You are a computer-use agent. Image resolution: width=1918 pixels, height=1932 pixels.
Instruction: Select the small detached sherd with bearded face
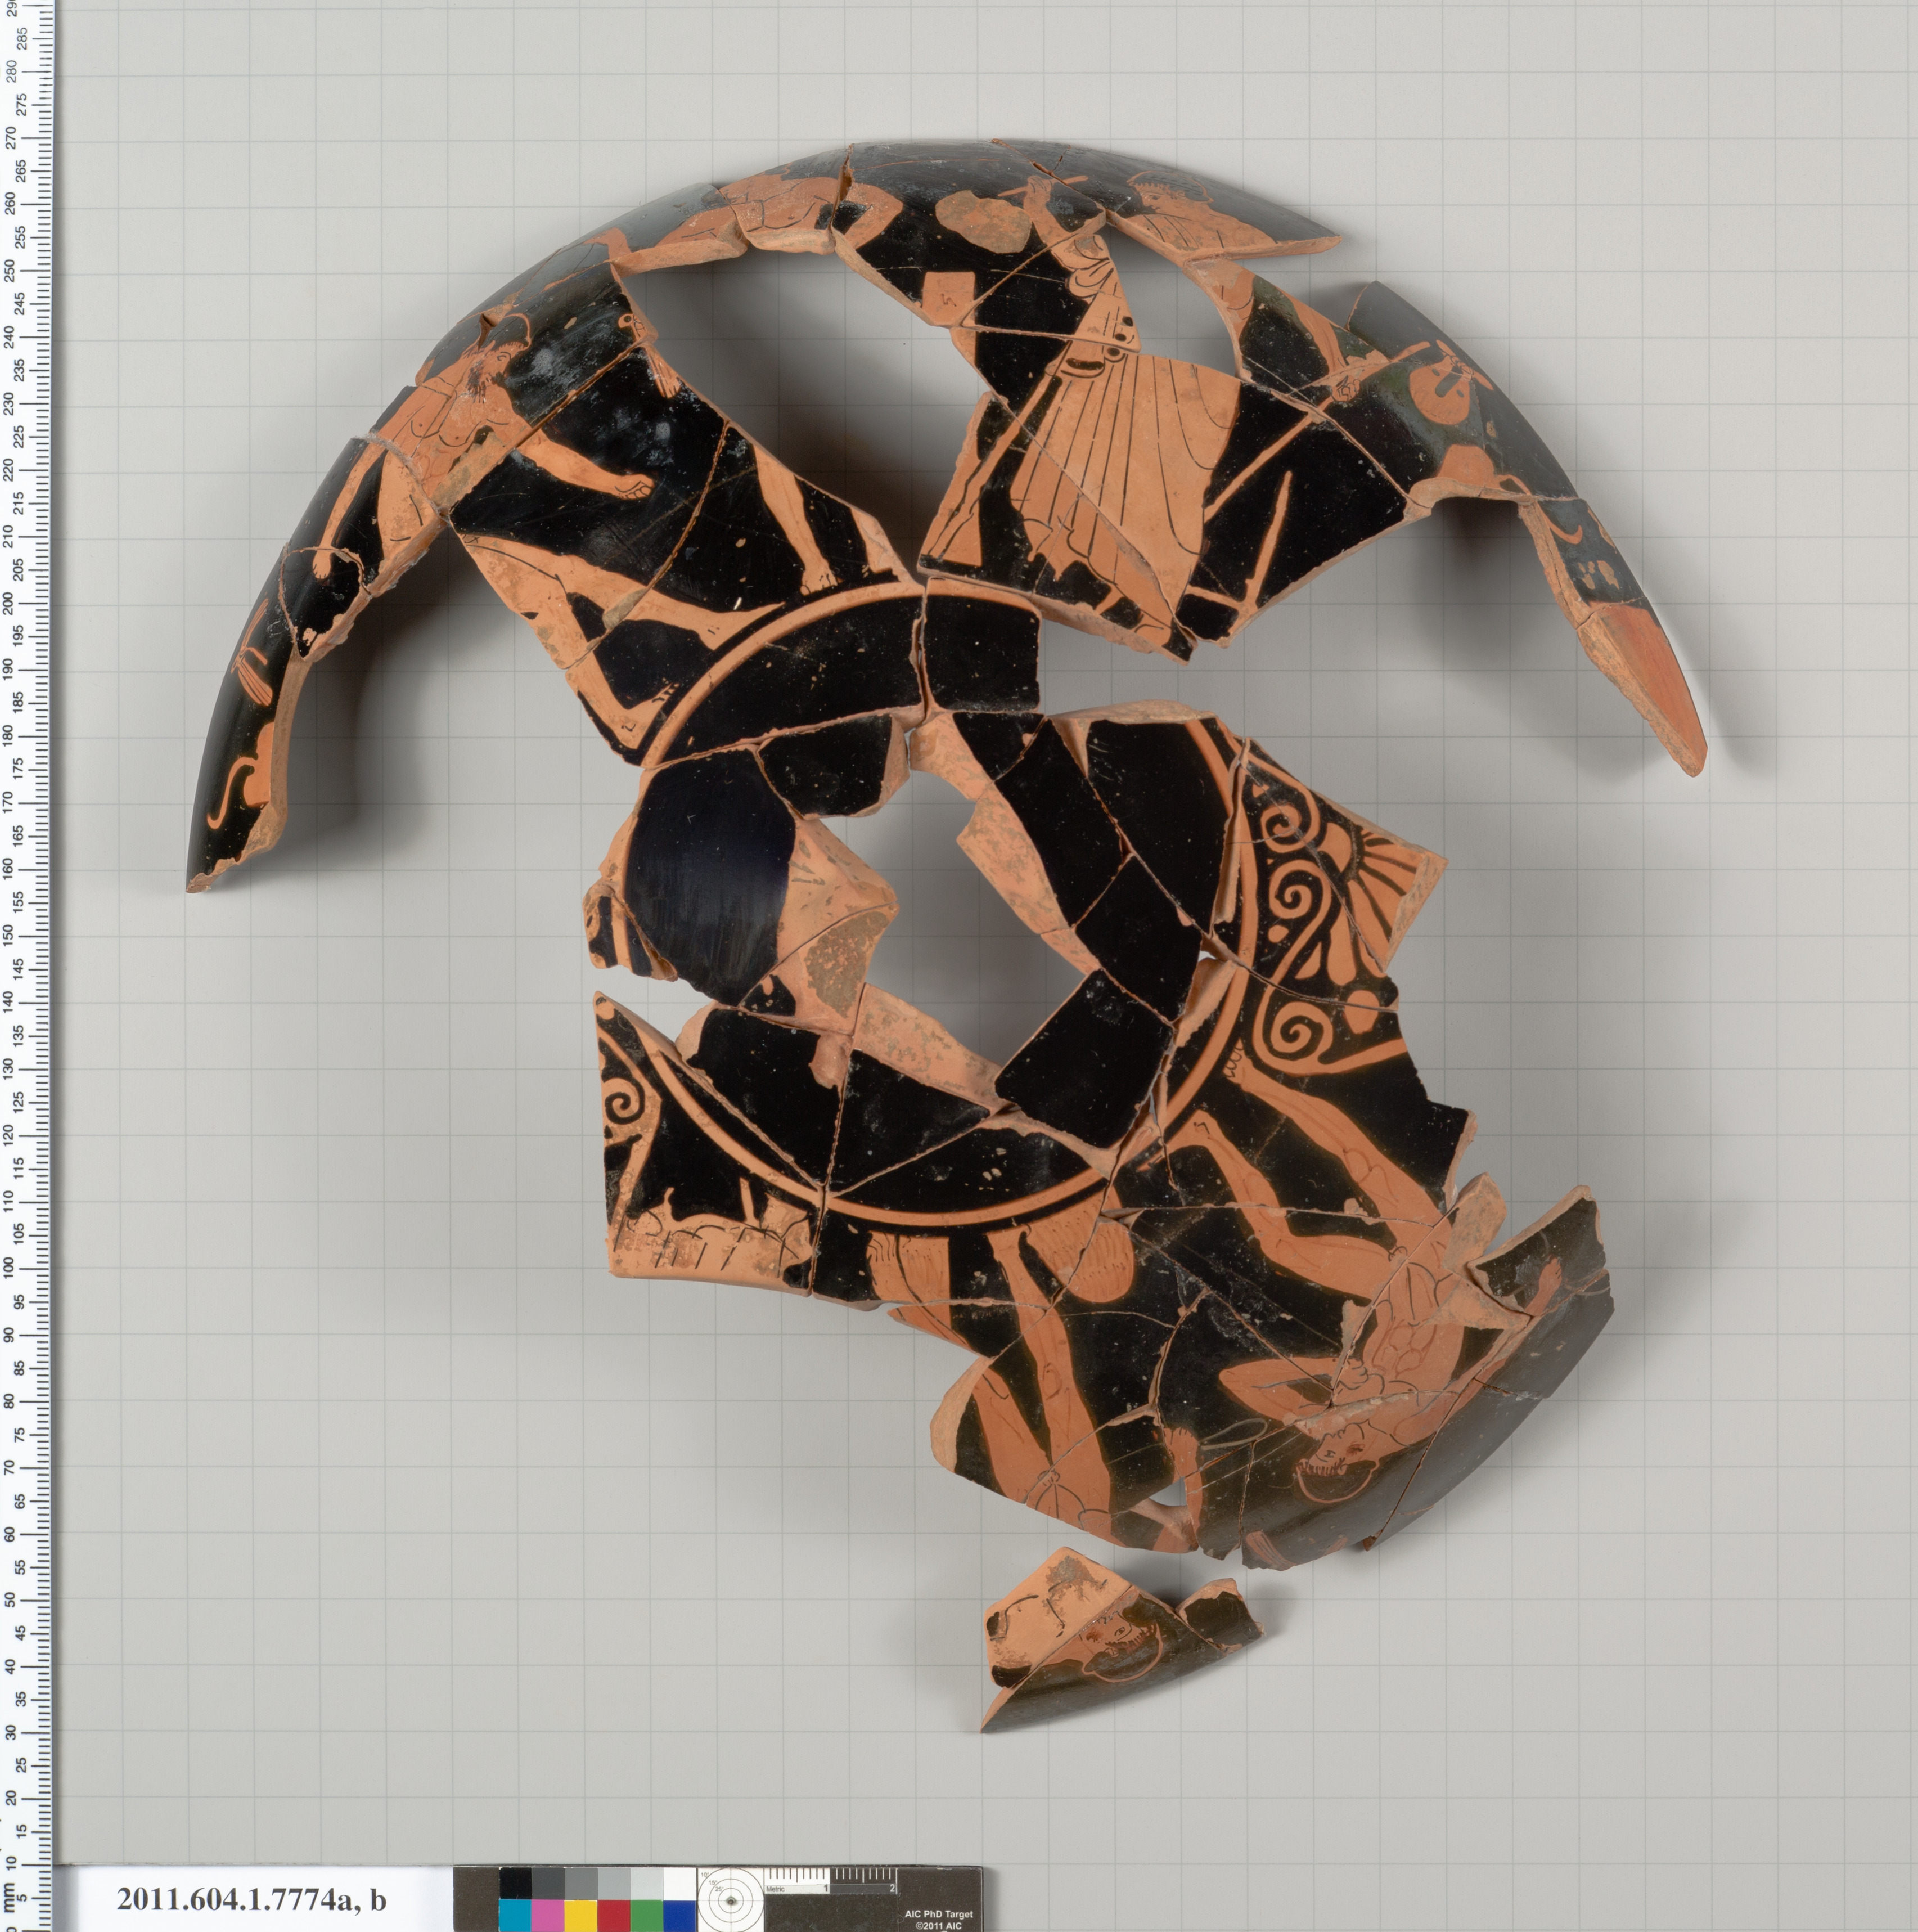click(1120, 1641)
